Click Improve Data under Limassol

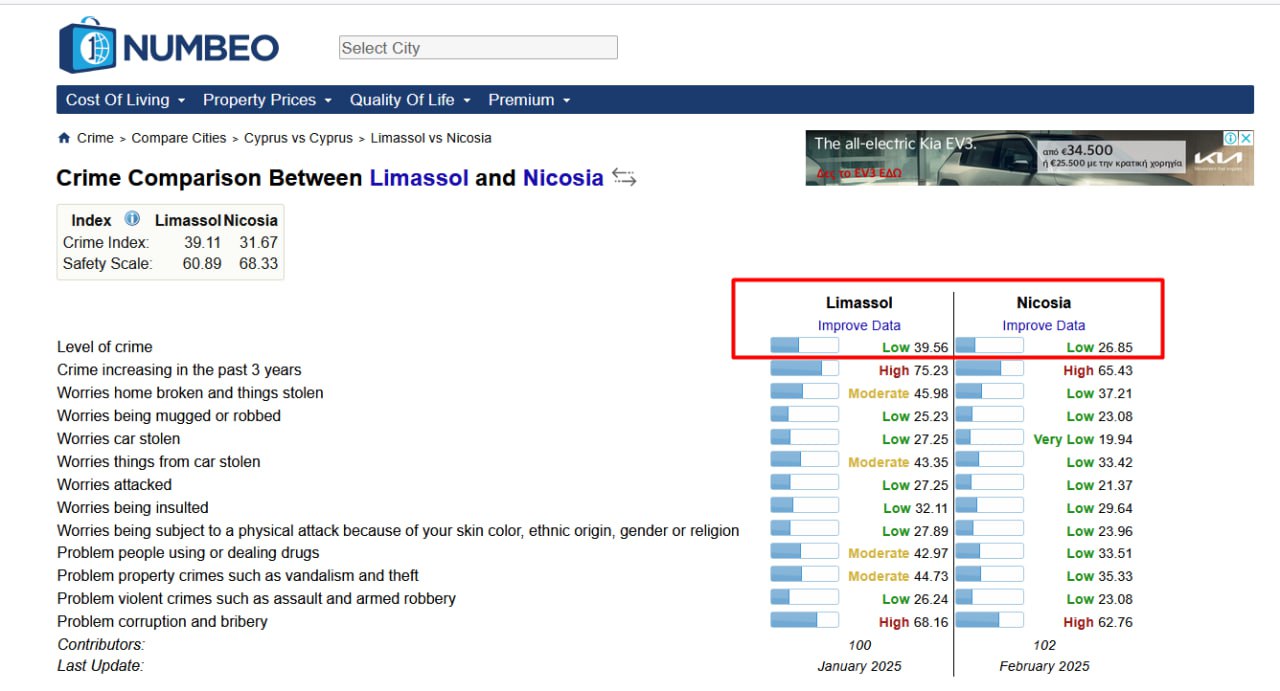(x=859, y=325)
